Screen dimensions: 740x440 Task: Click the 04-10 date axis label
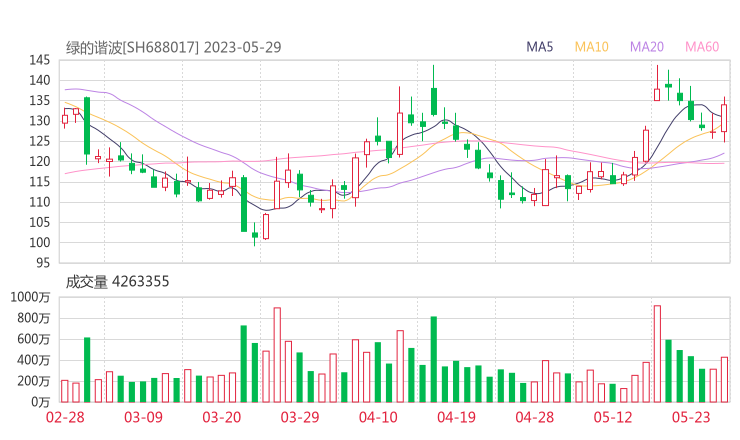[378, 417]
